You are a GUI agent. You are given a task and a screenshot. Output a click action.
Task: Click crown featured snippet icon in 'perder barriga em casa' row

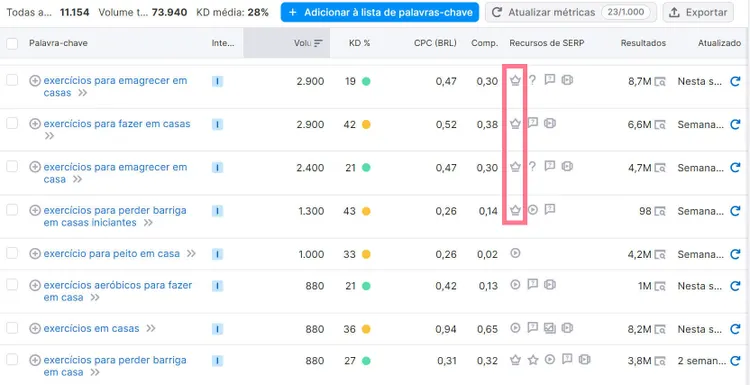coord(515,360)
